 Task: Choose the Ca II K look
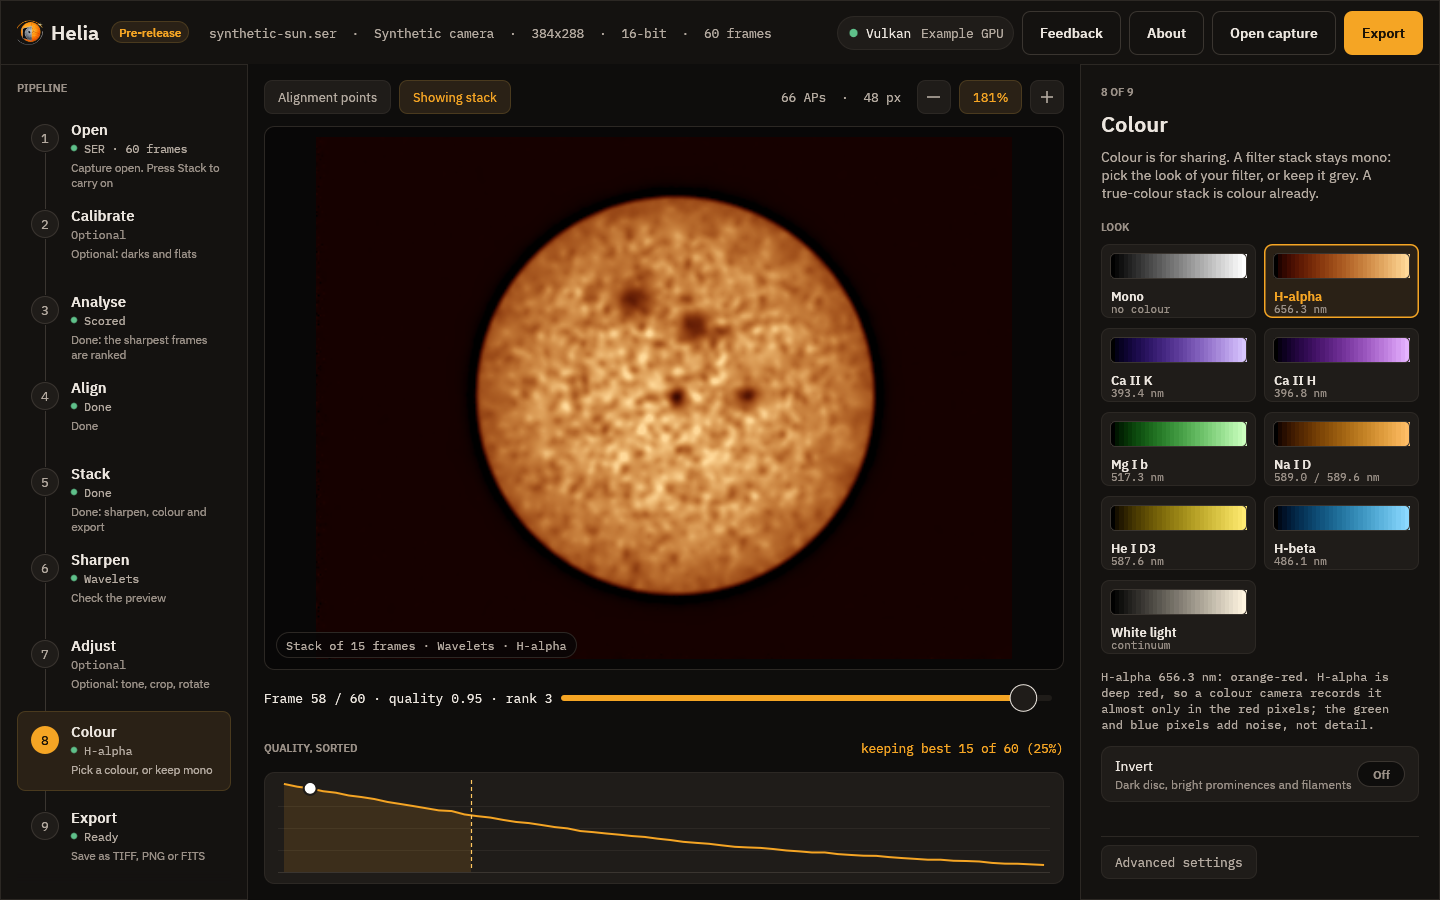tap(1178, 365)
